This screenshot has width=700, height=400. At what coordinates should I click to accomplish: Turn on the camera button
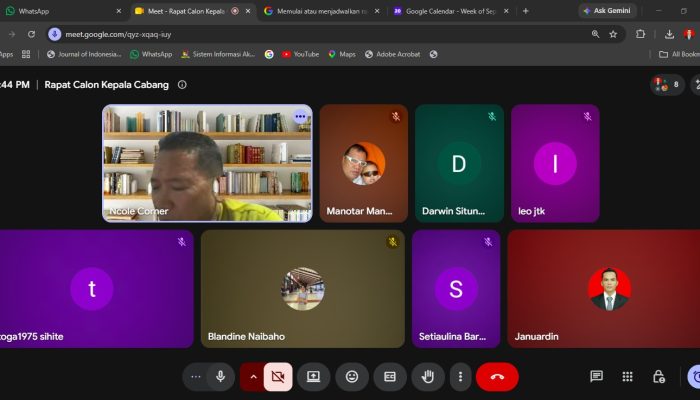278,377
